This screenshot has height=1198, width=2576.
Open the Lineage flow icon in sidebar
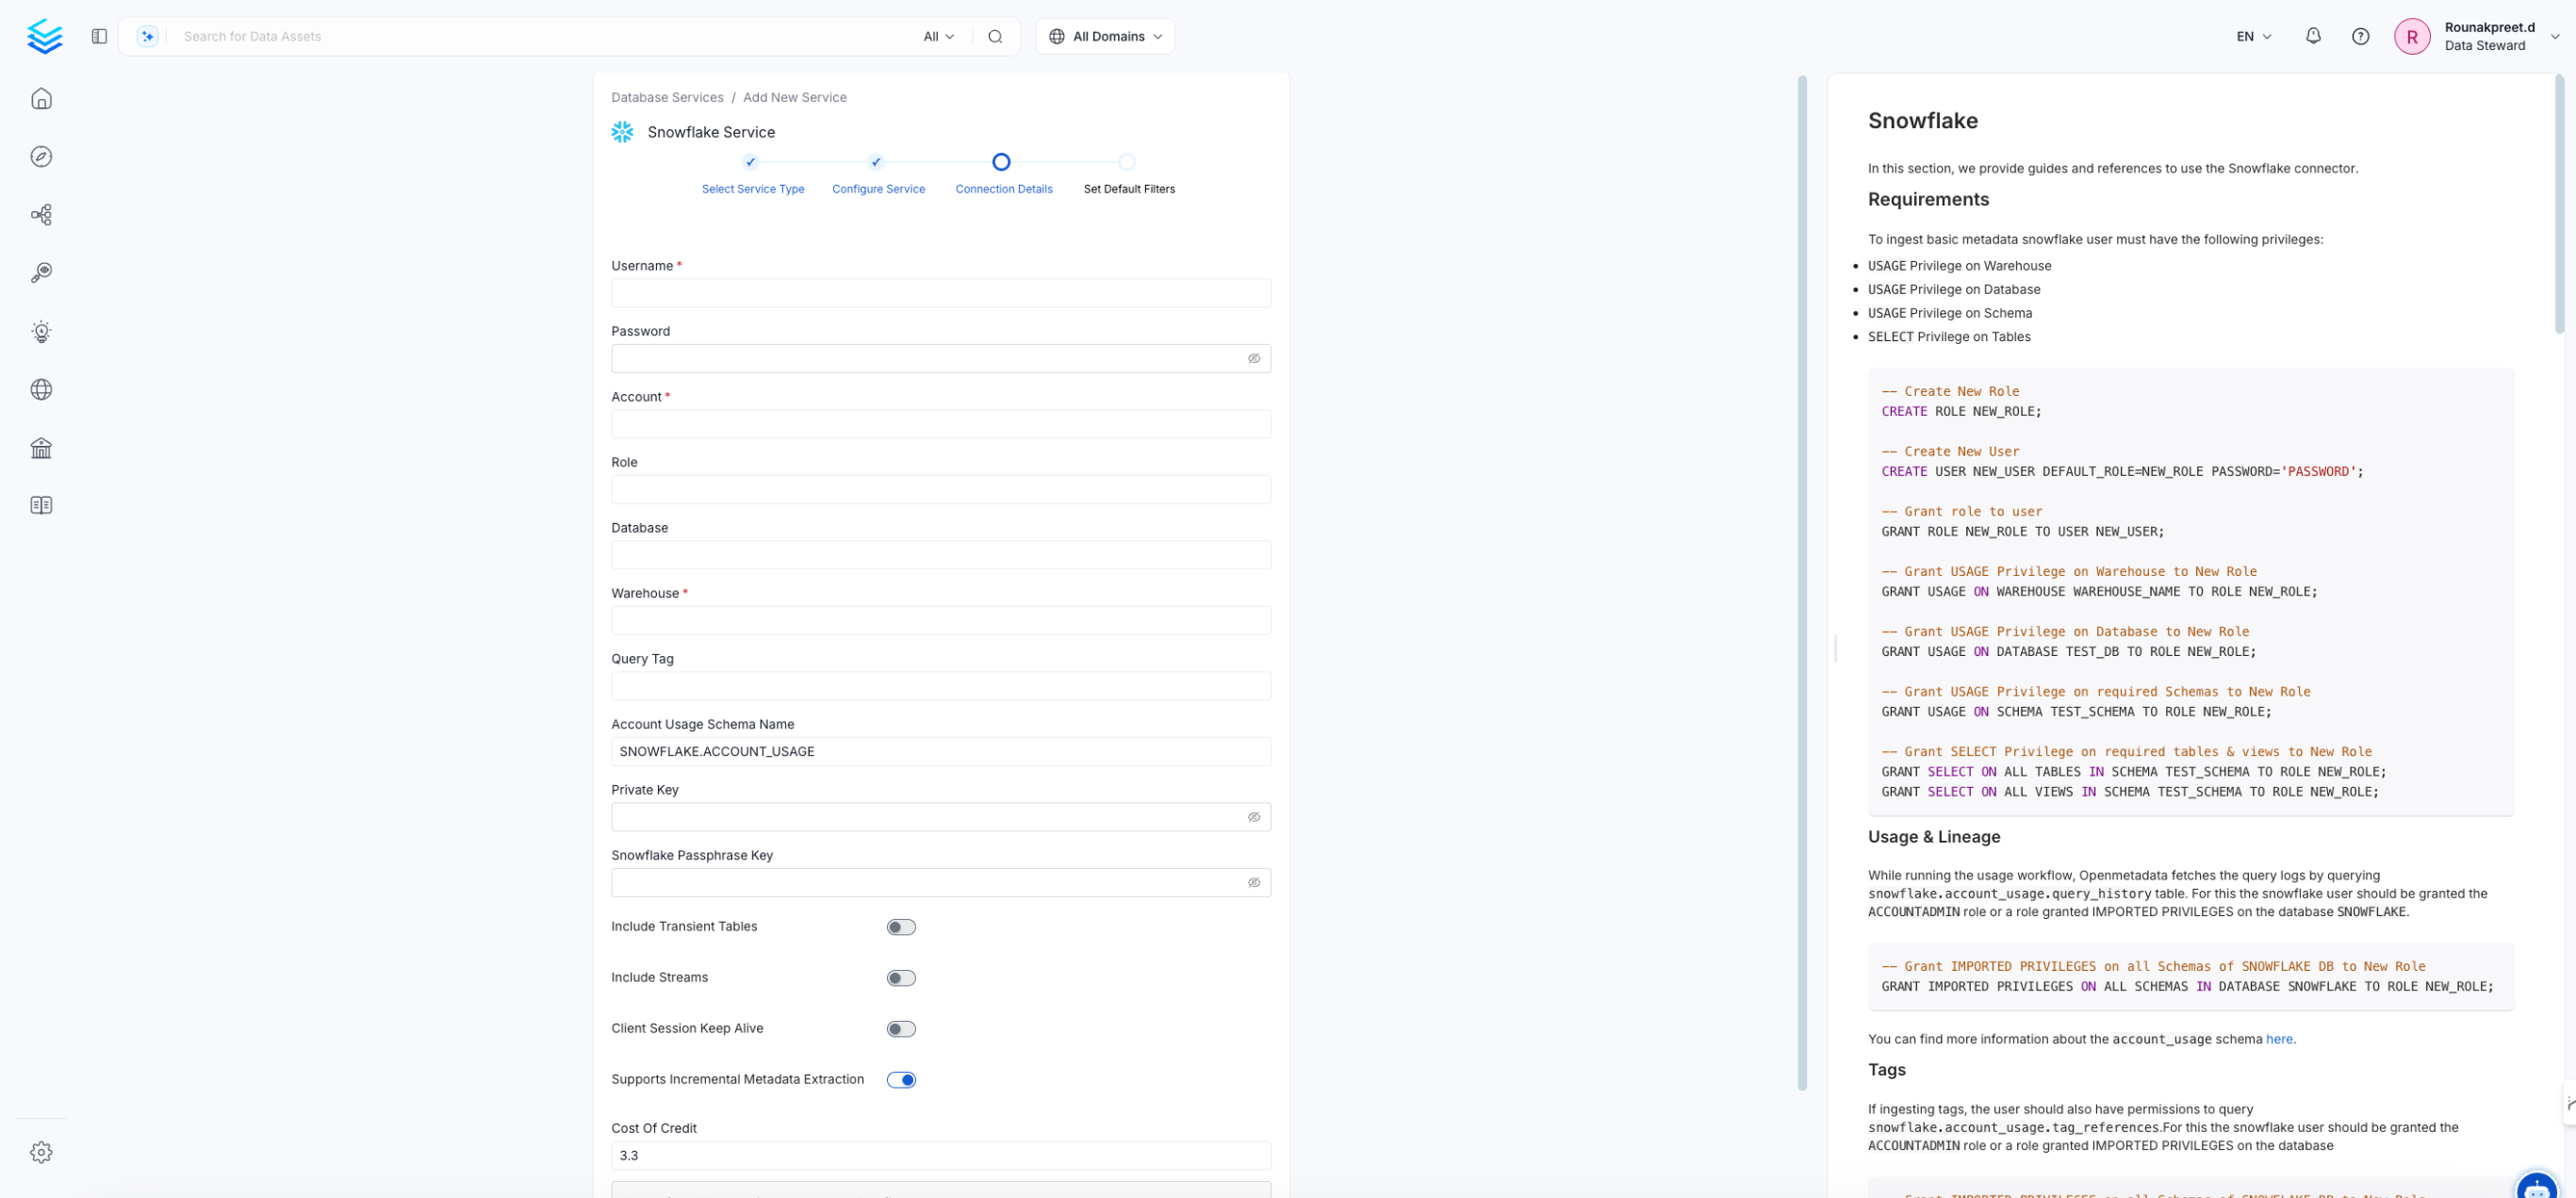pyautogui.click(x=41, y=214)
